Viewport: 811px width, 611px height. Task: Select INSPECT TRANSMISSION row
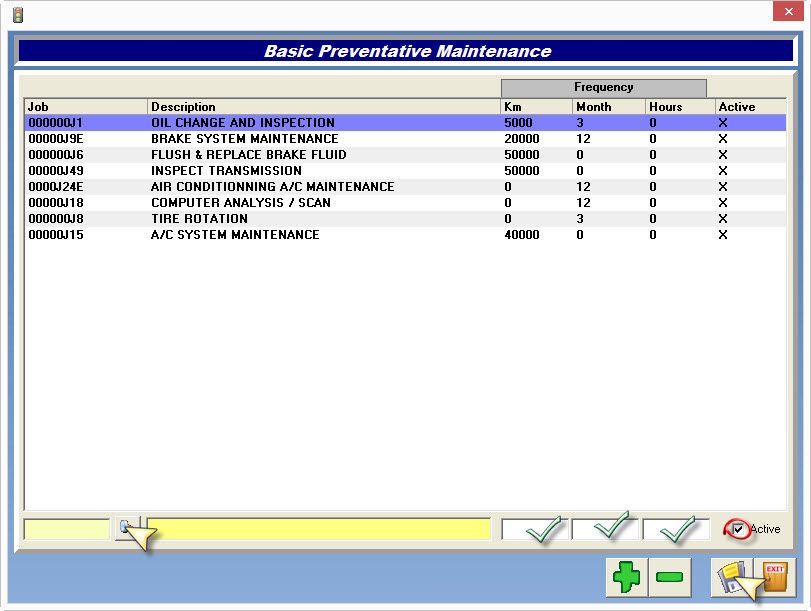tap(405, 171)
